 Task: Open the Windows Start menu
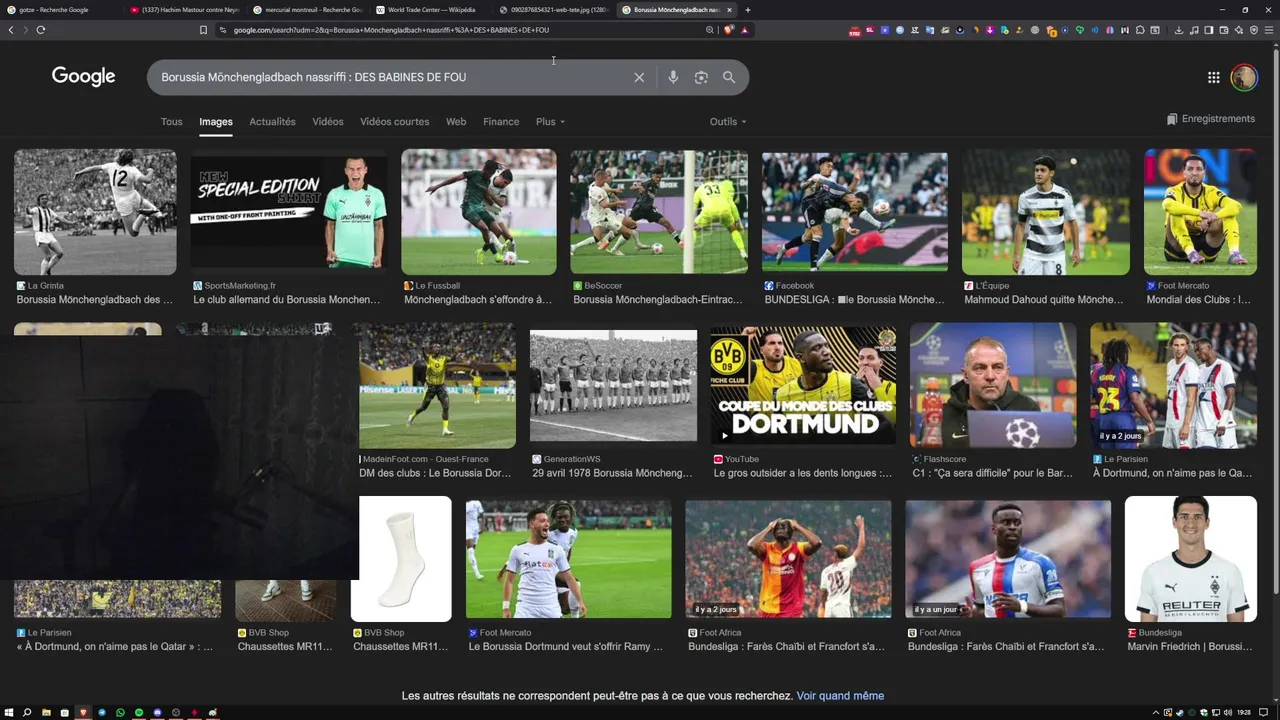(x=9, y=713)
